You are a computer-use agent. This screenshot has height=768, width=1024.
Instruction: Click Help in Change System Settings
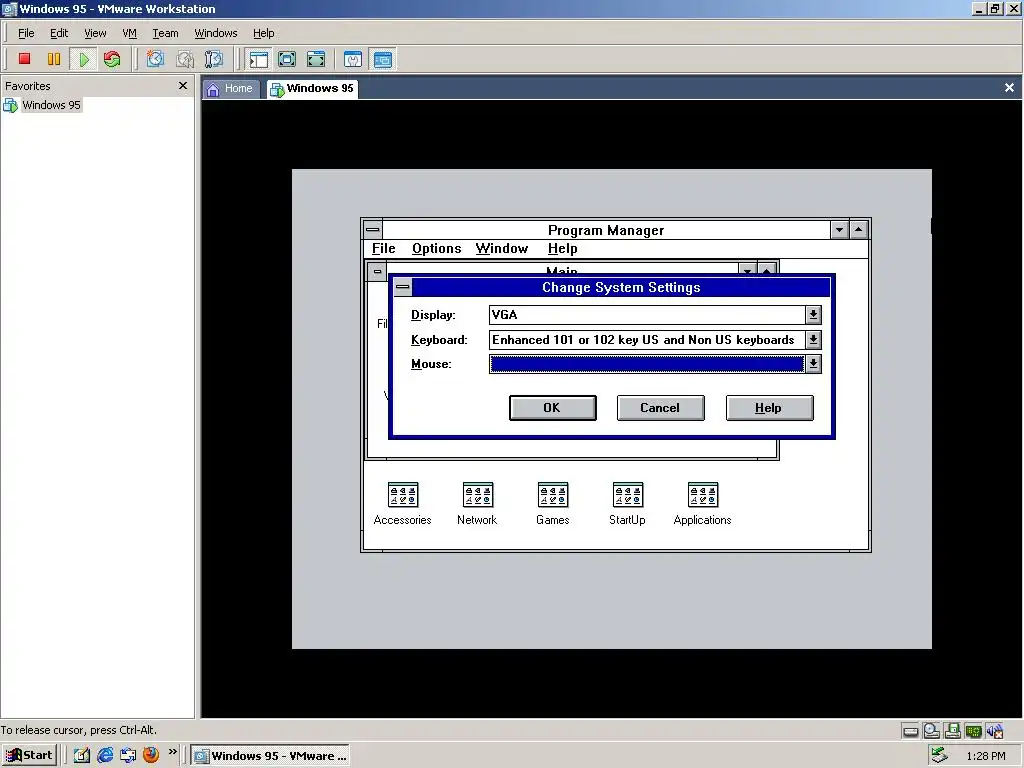tap(769, 408)
